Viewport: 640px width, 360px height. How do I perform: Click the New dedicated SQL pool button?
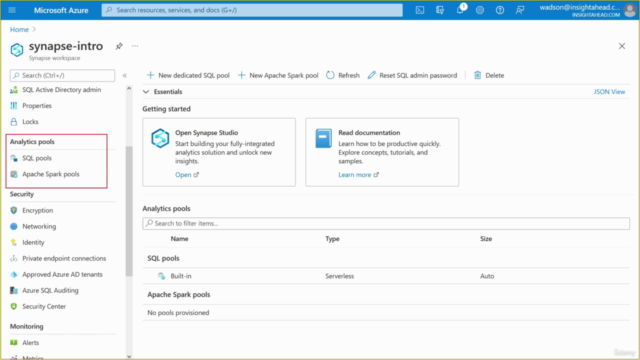pyautogui.click(x=188, y=75)
